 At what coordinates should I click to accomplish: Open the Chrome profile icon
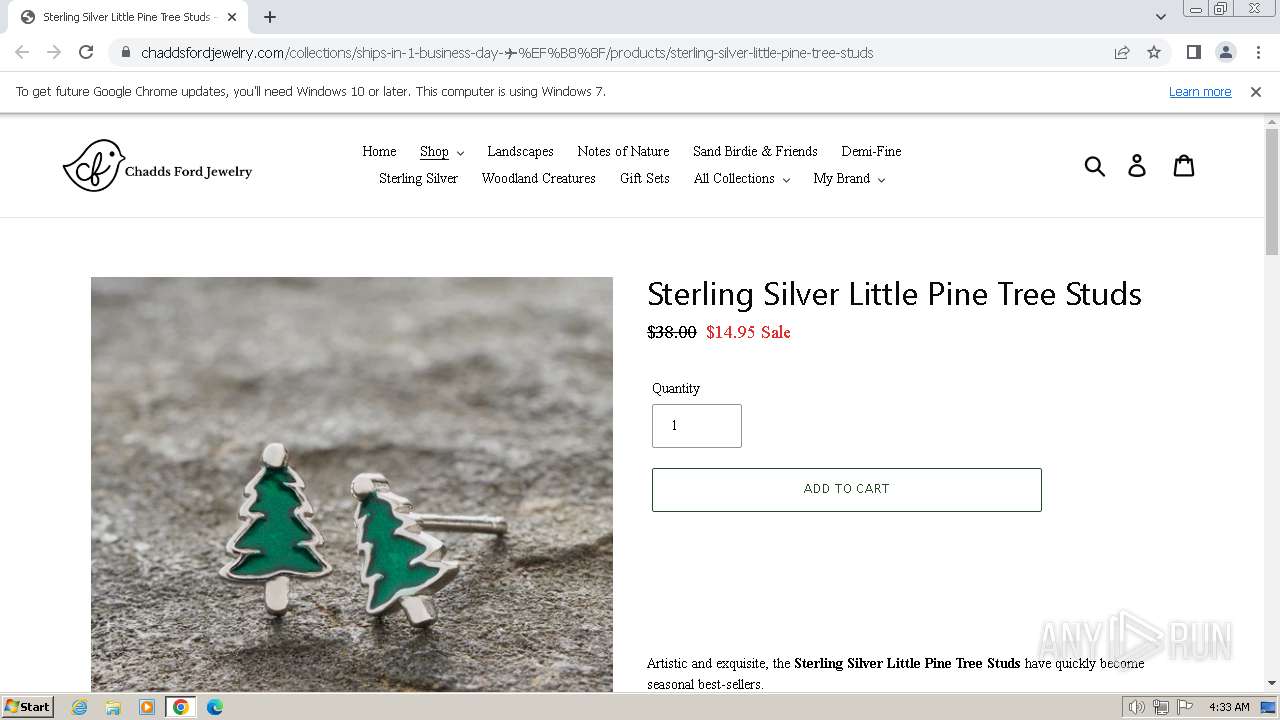1225,53
